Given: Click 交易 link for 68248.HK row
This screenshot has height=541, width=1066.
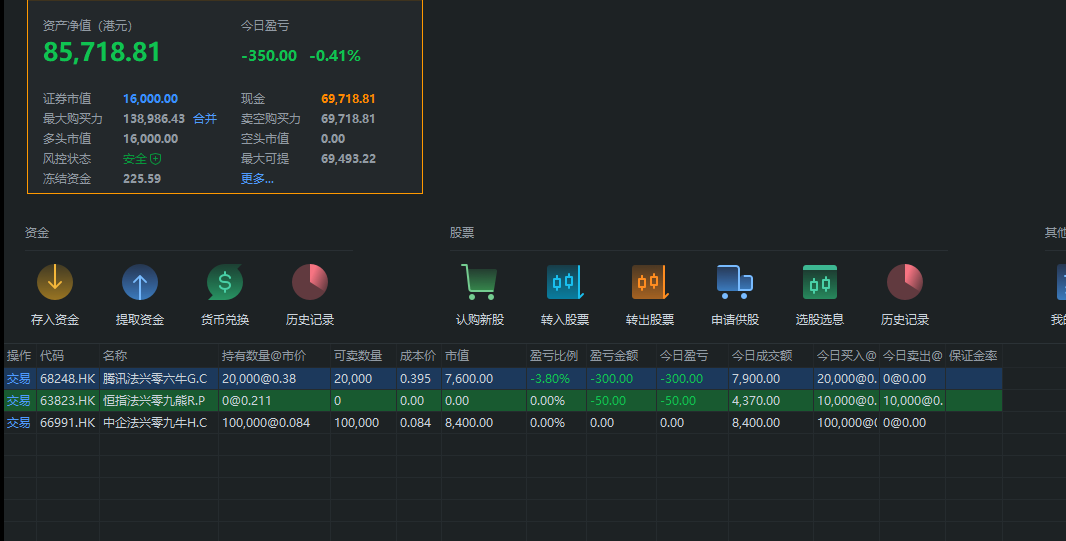Looking at the screenshot, I should pos(18,379).
